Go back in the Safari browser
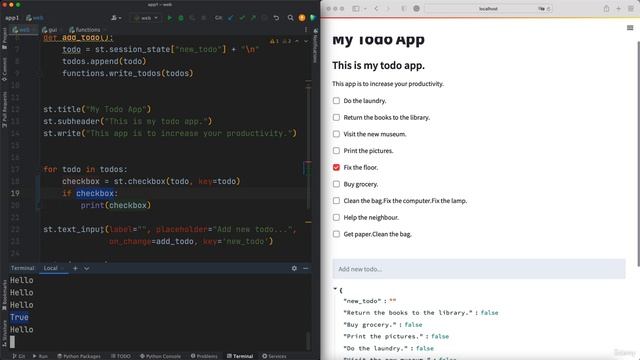Image resolution: width=640 pixels, height=360 pixels. [376, 9]
